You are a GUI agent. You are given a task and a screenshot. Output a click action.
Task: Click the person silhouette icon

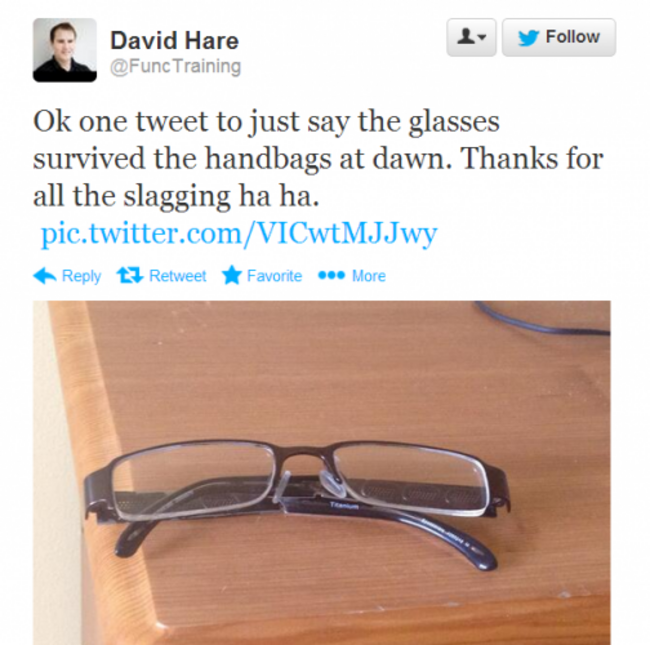[464, 37]
